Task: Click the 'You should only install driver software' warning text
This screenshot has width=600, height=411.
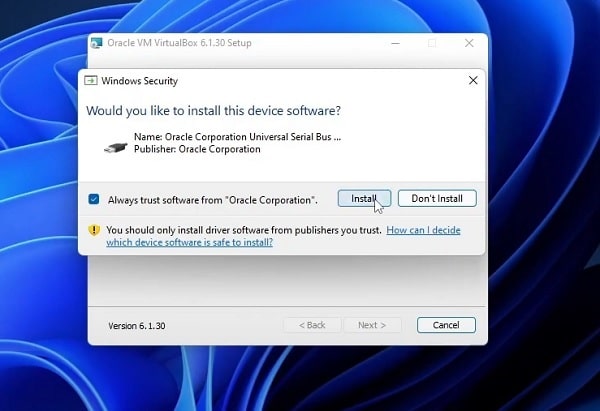Action: [244, 230]
